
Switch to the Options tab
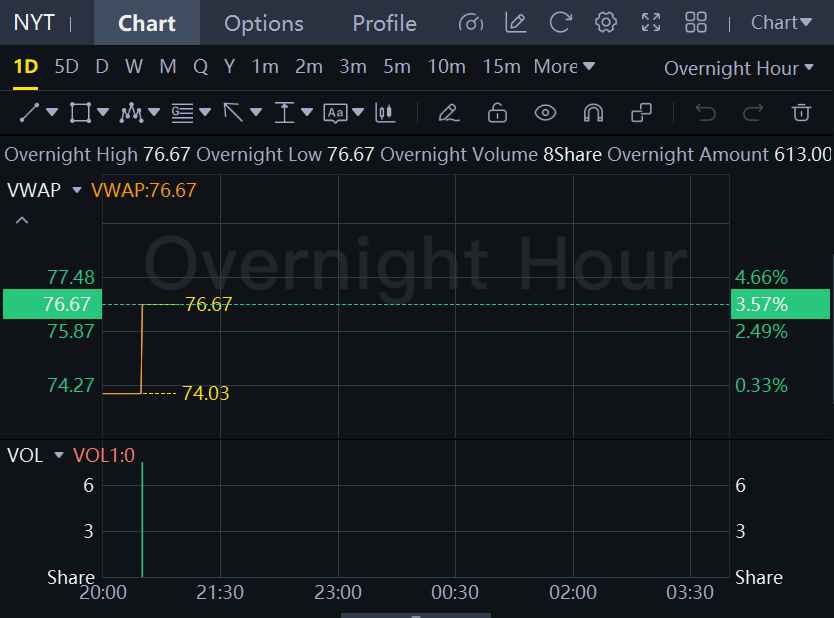263,23
